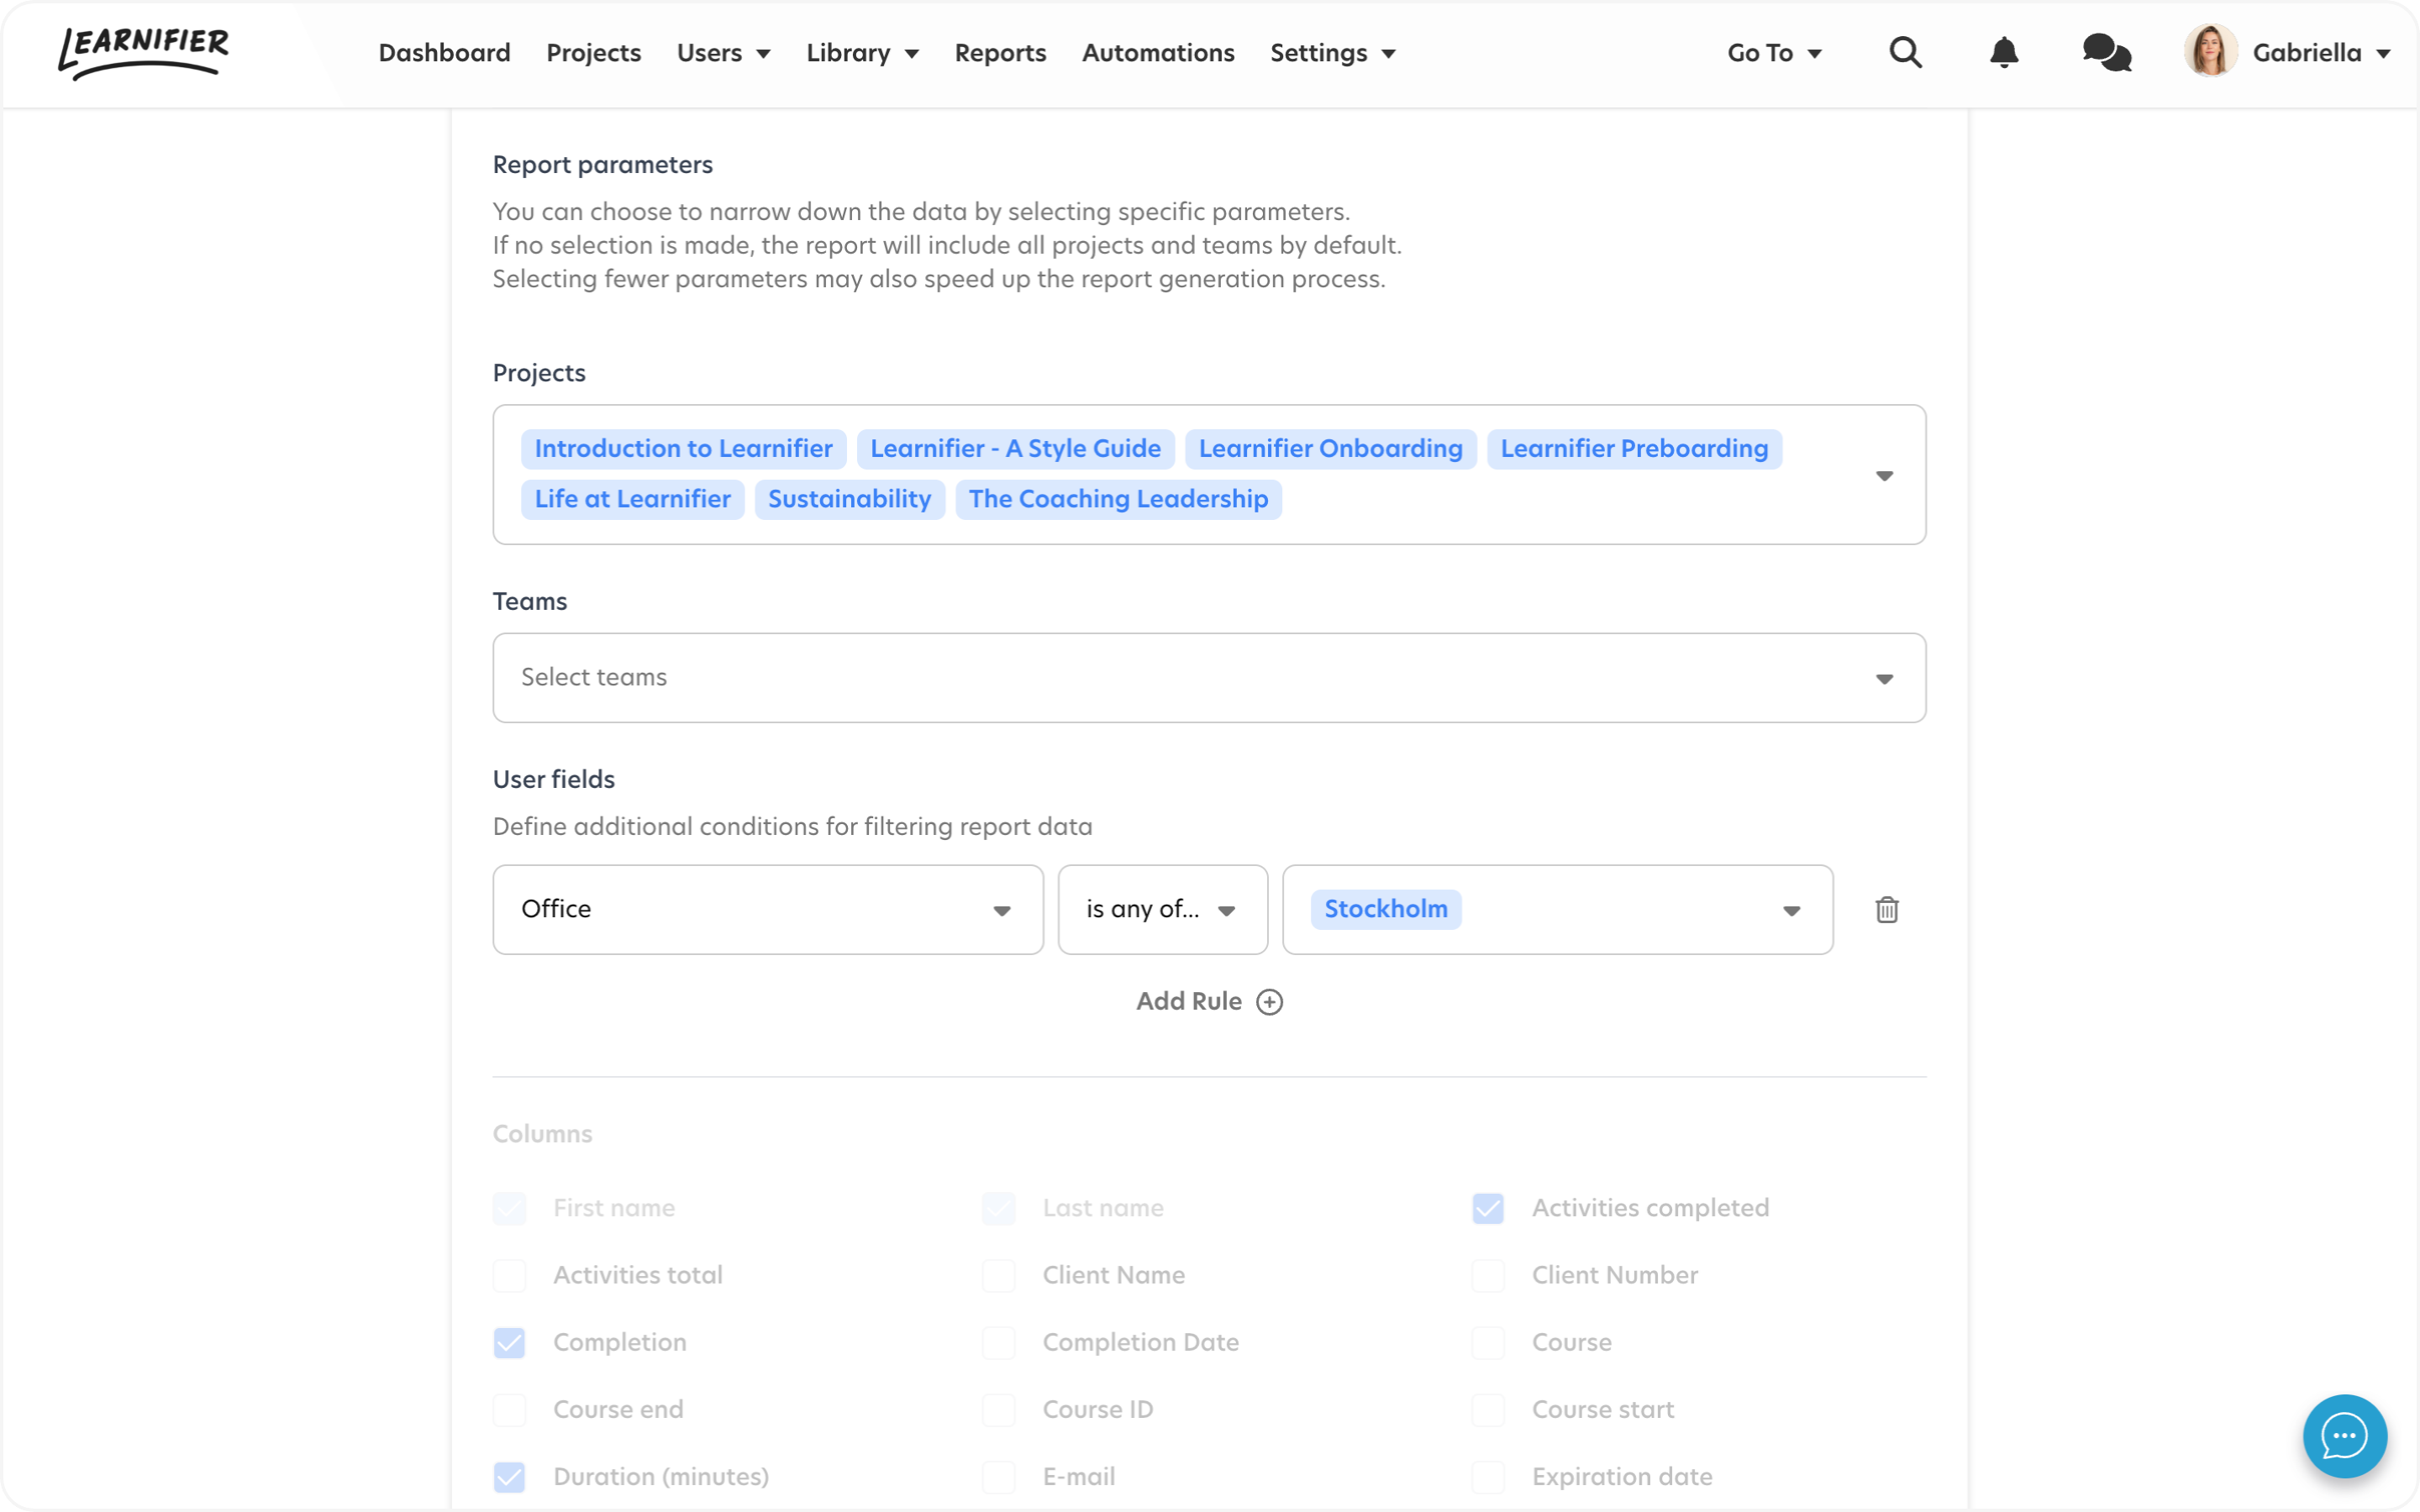Open the search magnifier icon
This screenshot has height=1512, width=2420.
[x=1905, y=52]
